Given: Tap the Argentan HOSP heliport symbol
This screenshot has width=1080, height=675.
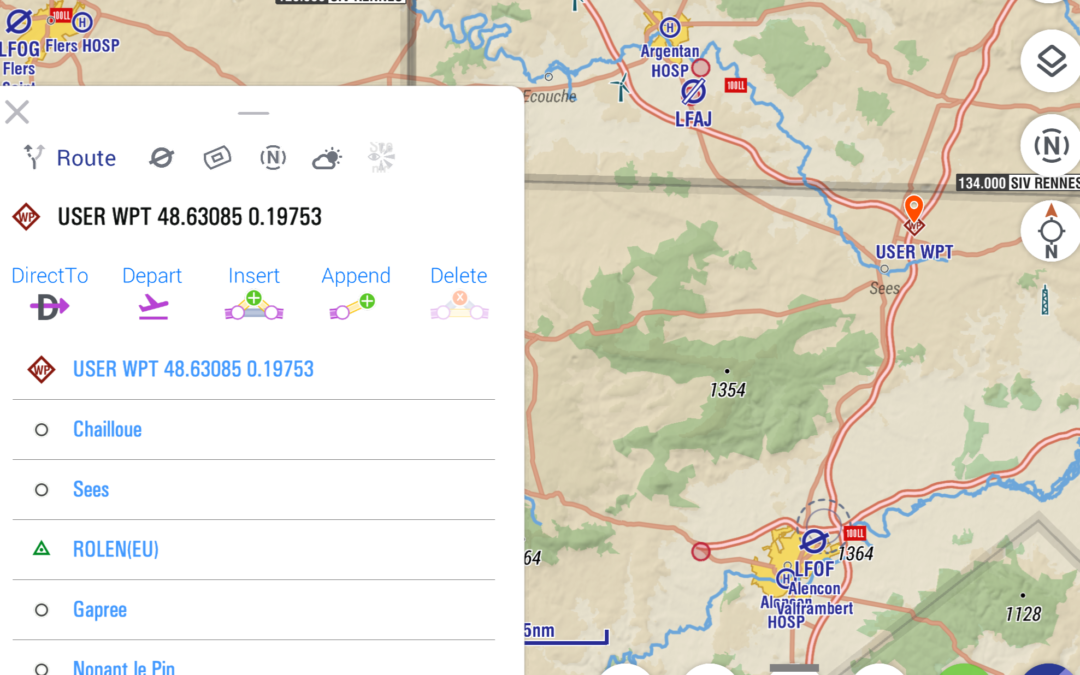Looking at the screenshot, I should click(669, 28).
